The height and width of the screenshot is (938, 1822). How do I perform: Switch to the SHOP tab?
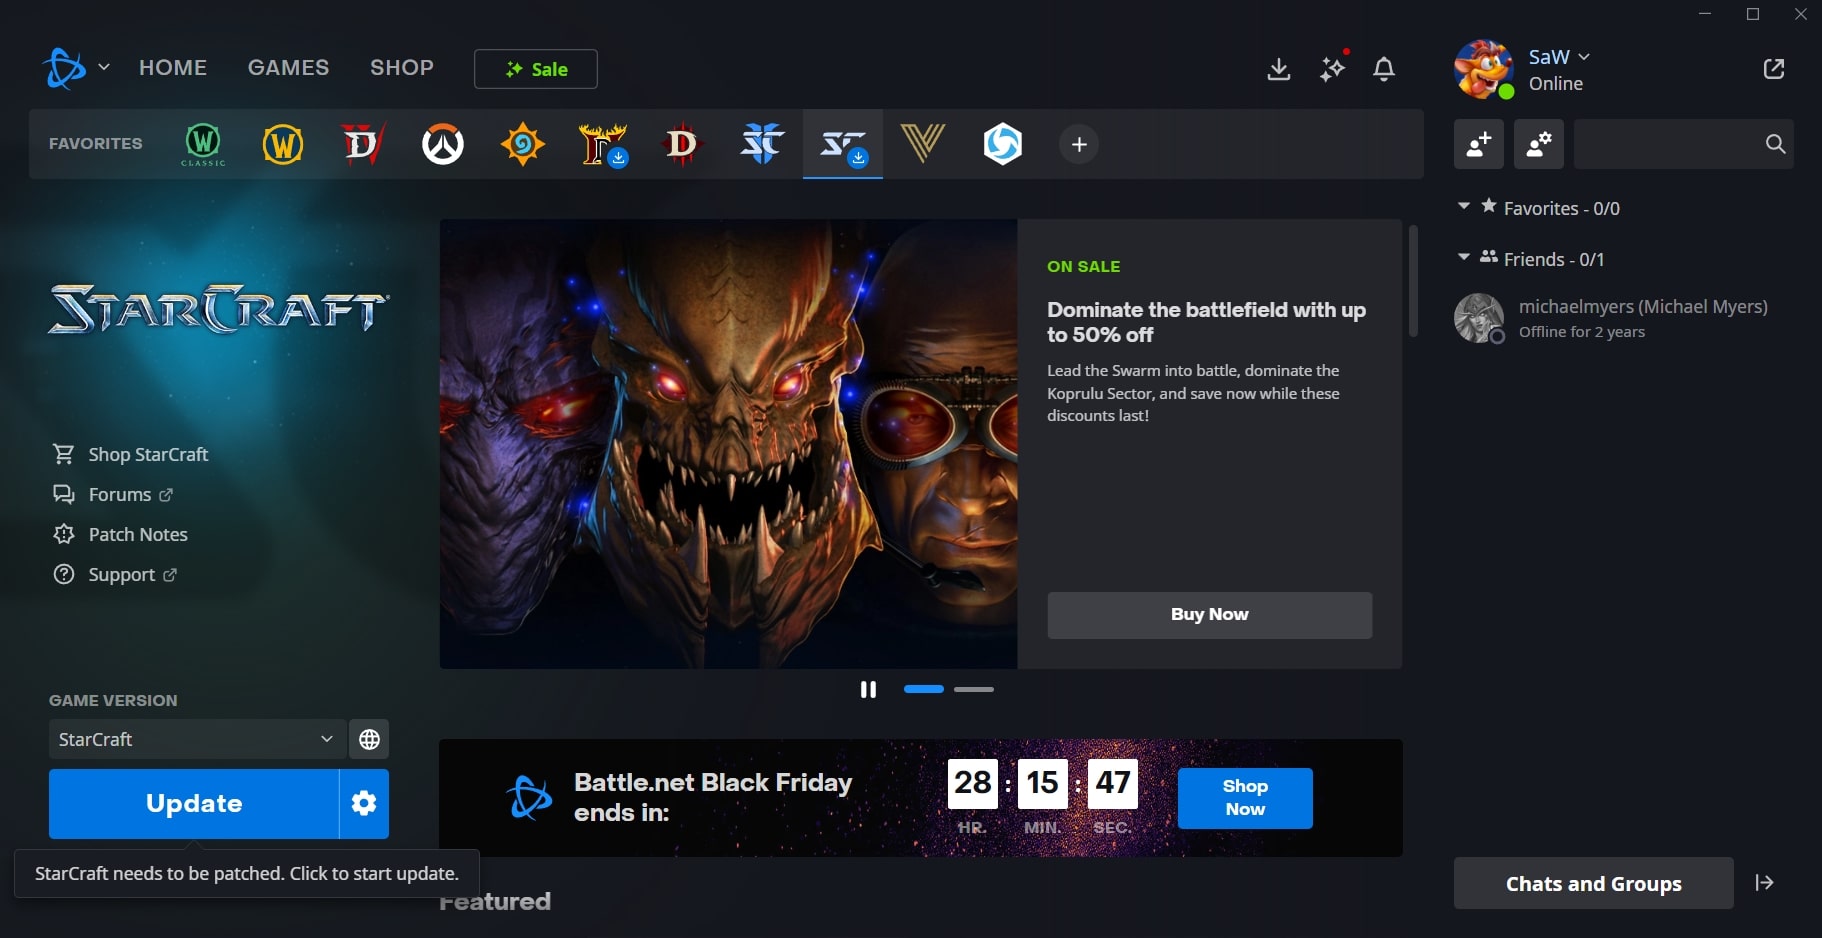[x=402, y=67]
